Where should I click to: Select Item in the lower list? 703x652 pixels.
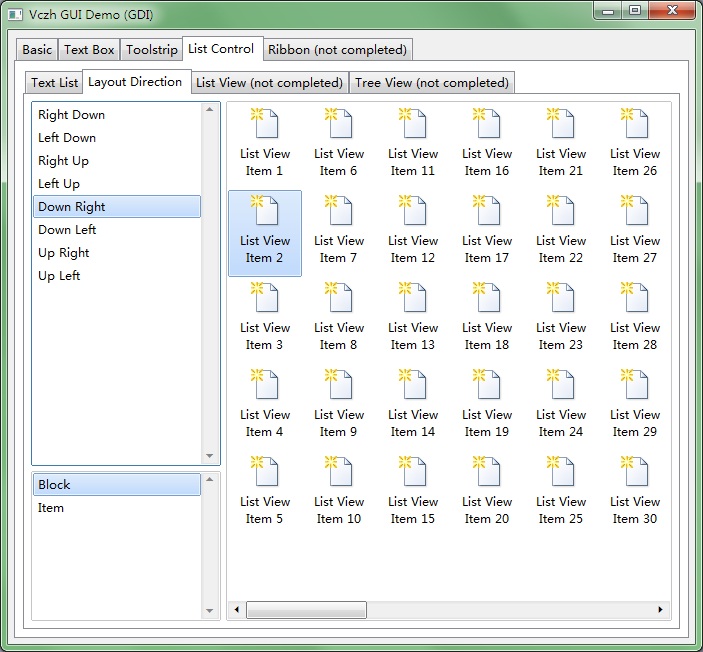(x=117, y=508)
